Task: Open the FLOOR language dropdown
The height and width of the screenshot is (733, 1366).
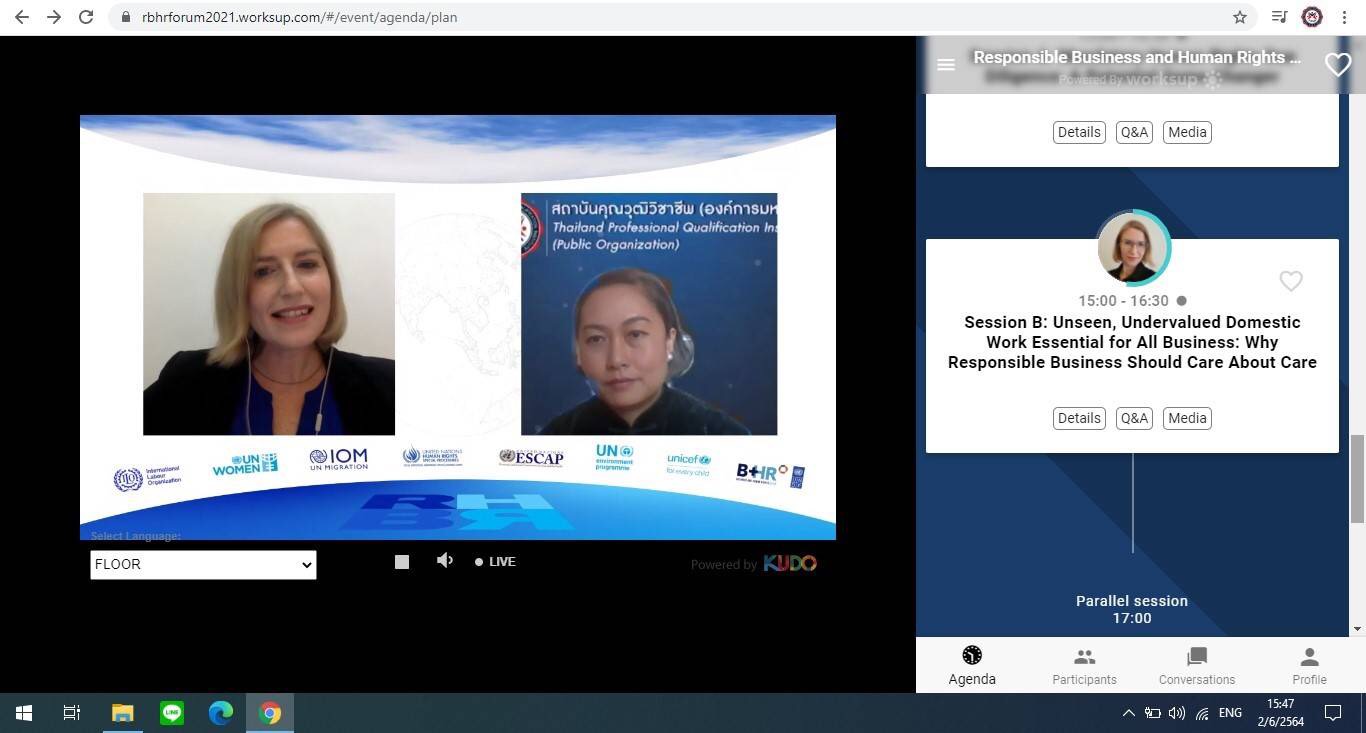Action: 203,564
